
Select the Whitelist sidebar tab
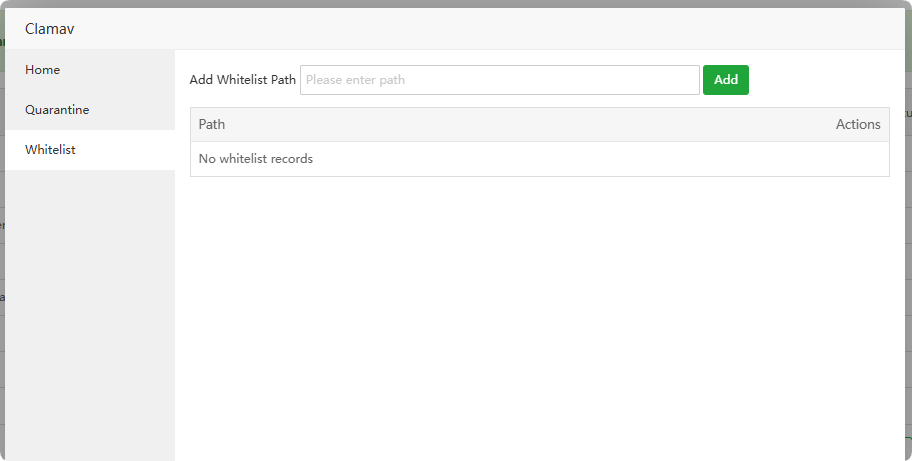[x=50, y=150]
